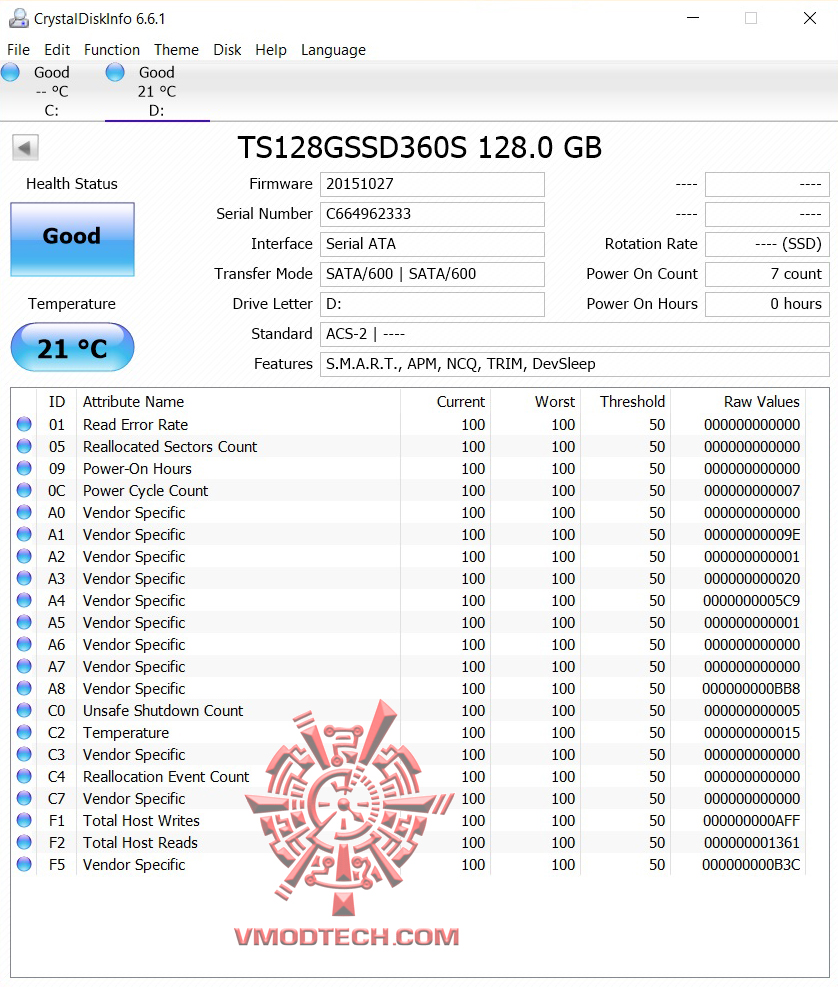838x987 pixels.
Task: Click raw value 000000001361
Action: click(752, 843)
